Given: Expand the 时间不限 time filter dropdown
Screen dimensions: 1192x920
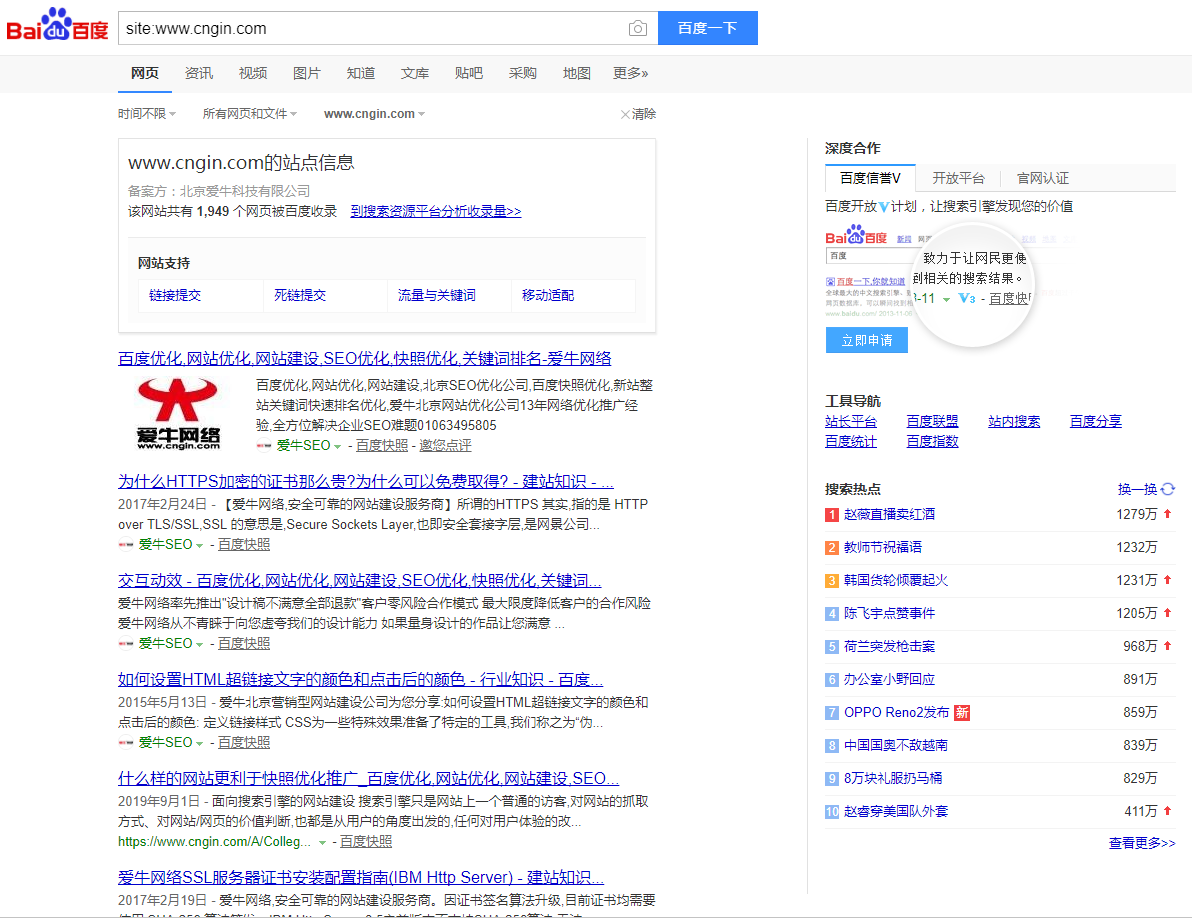Looking at the screenshot, I should point(145,113).
